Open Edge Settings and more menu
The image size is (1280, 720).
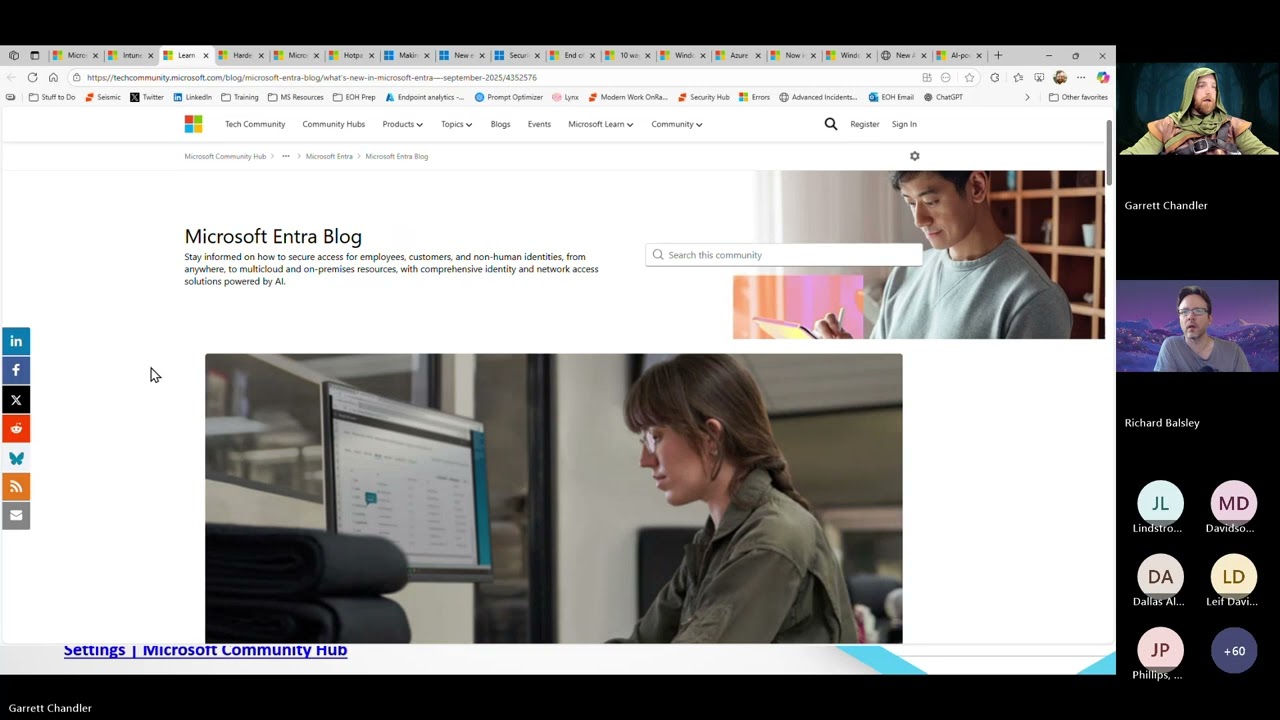[1081, 77]
